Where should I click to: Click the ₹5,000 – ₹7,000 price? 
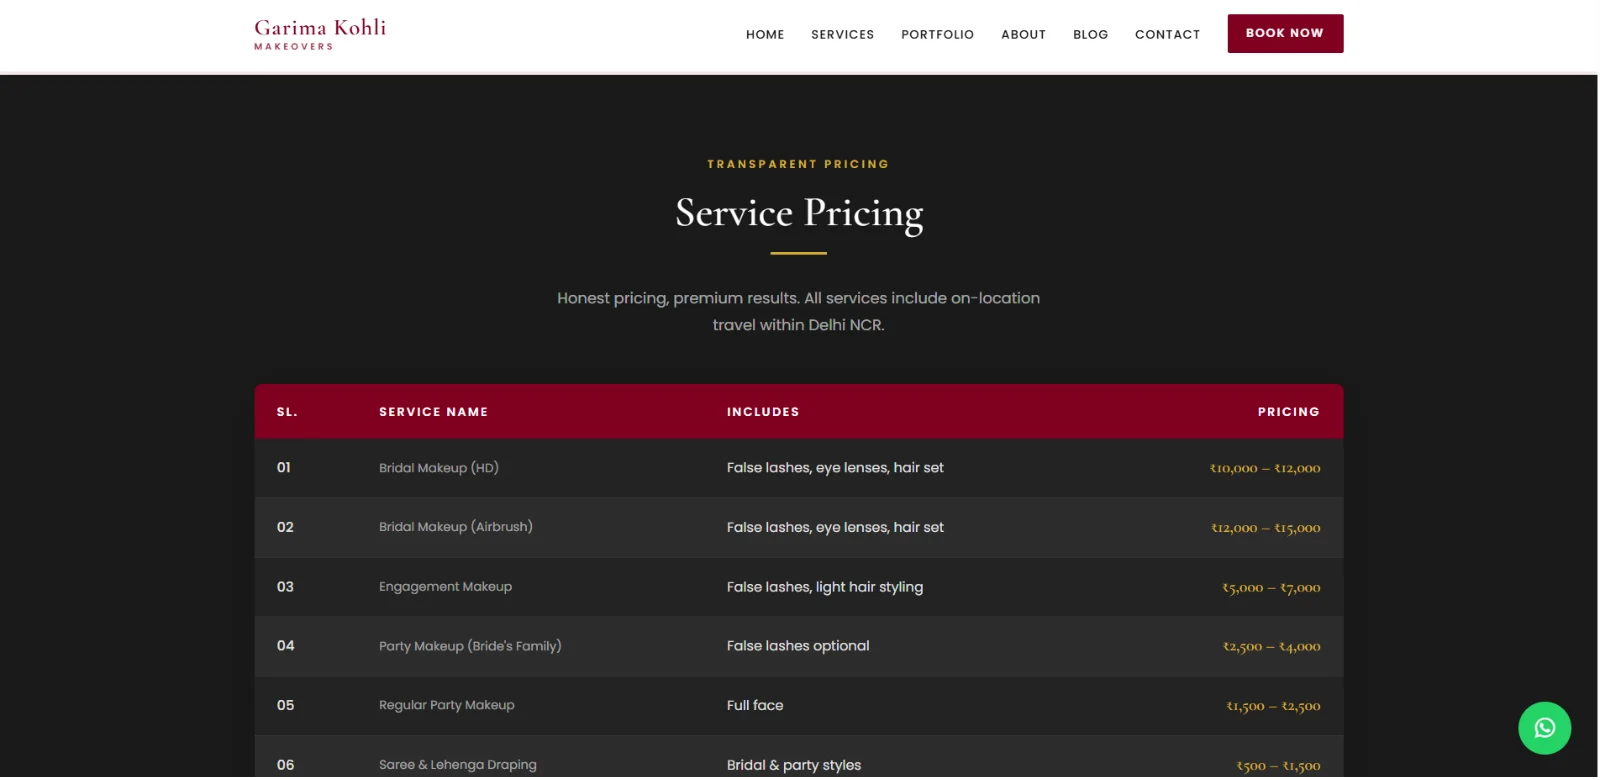click(1271, 588)
